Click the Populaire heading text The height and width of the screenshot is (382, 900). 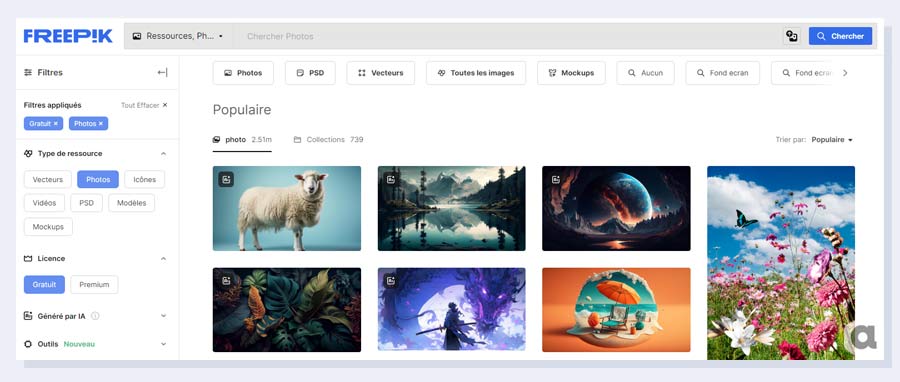tap(242, 110)
